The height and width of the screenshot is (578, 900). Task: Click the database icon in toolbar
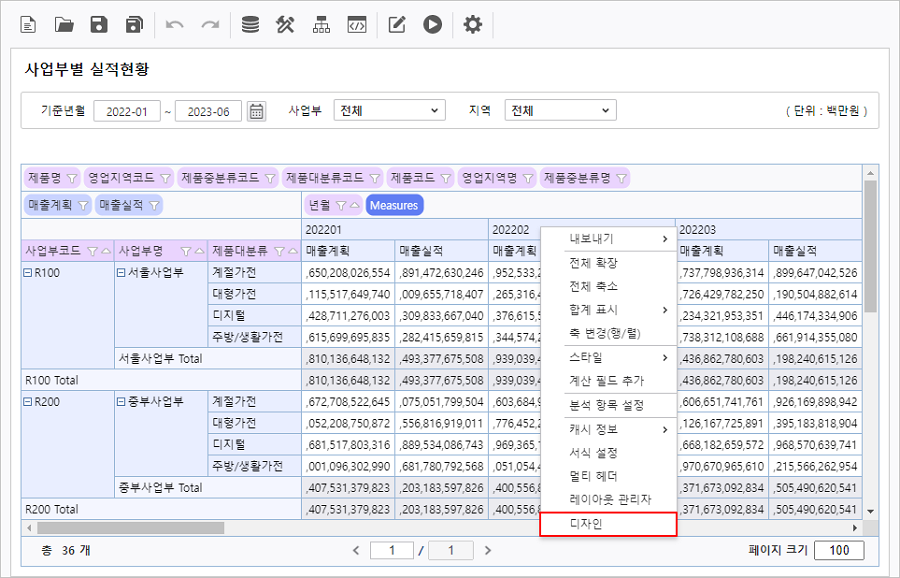click(x=250, y=25)
